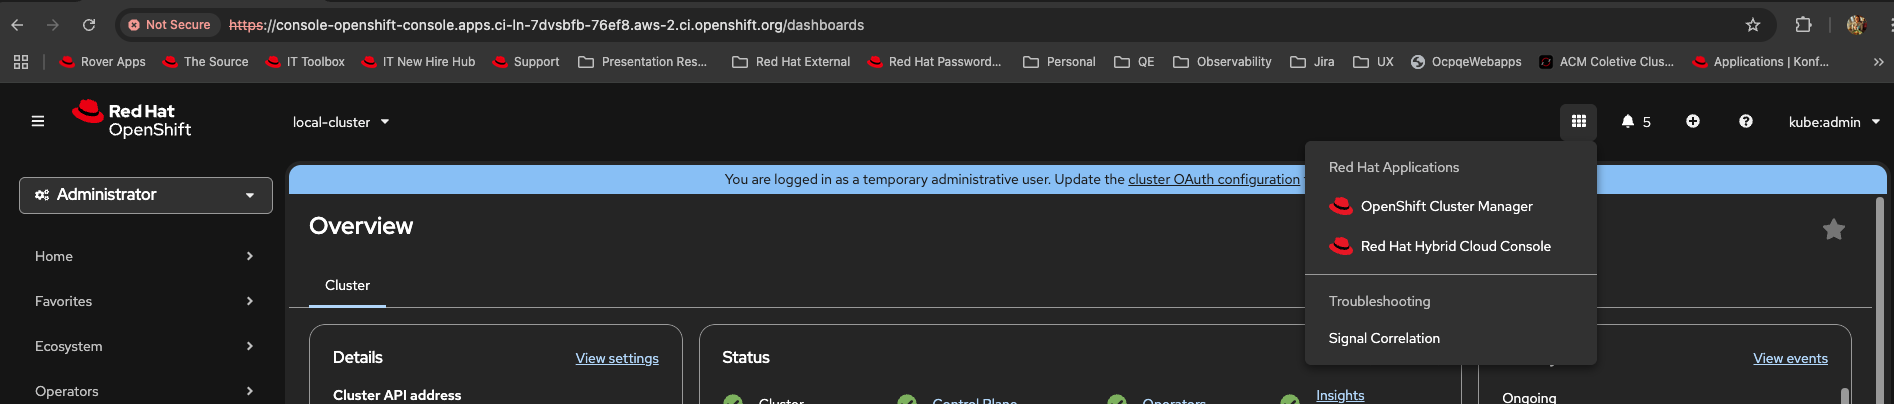Click the application launcher grid icon
This screenshot has width=1894, height=404.
coord(1578,122)
